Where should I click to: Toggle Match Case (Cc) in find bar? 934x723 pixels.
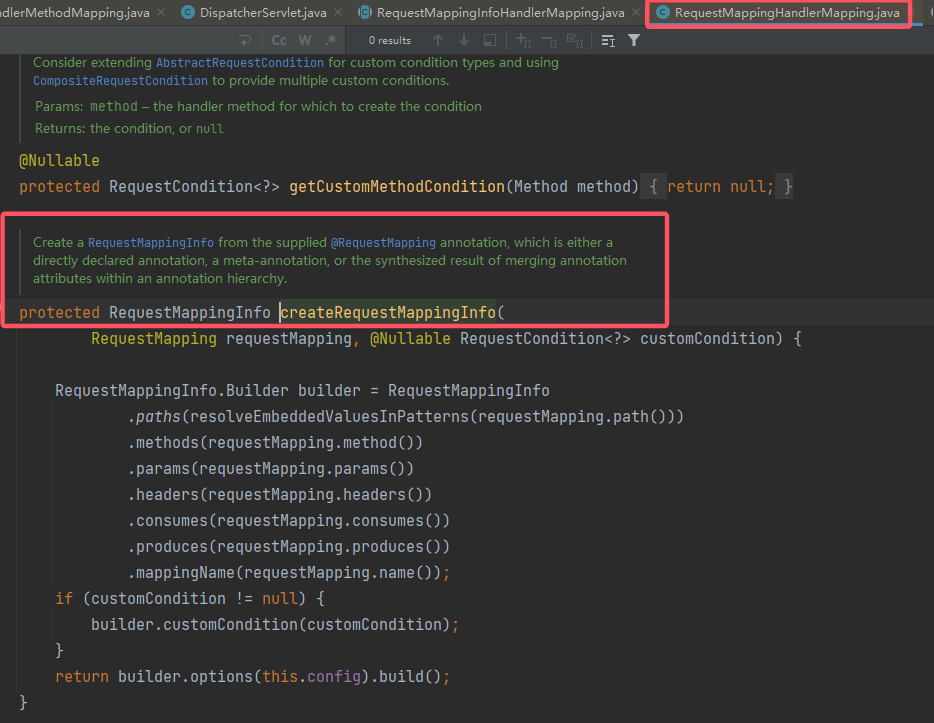tap(279, 40)
